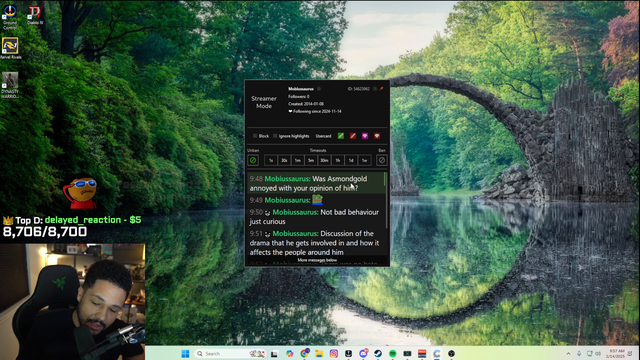Image resolution: width=640 pixels, height=360 pixels.
Task: Open Marvel Rivals desktop shortcut
Action: tap(10, 48)
